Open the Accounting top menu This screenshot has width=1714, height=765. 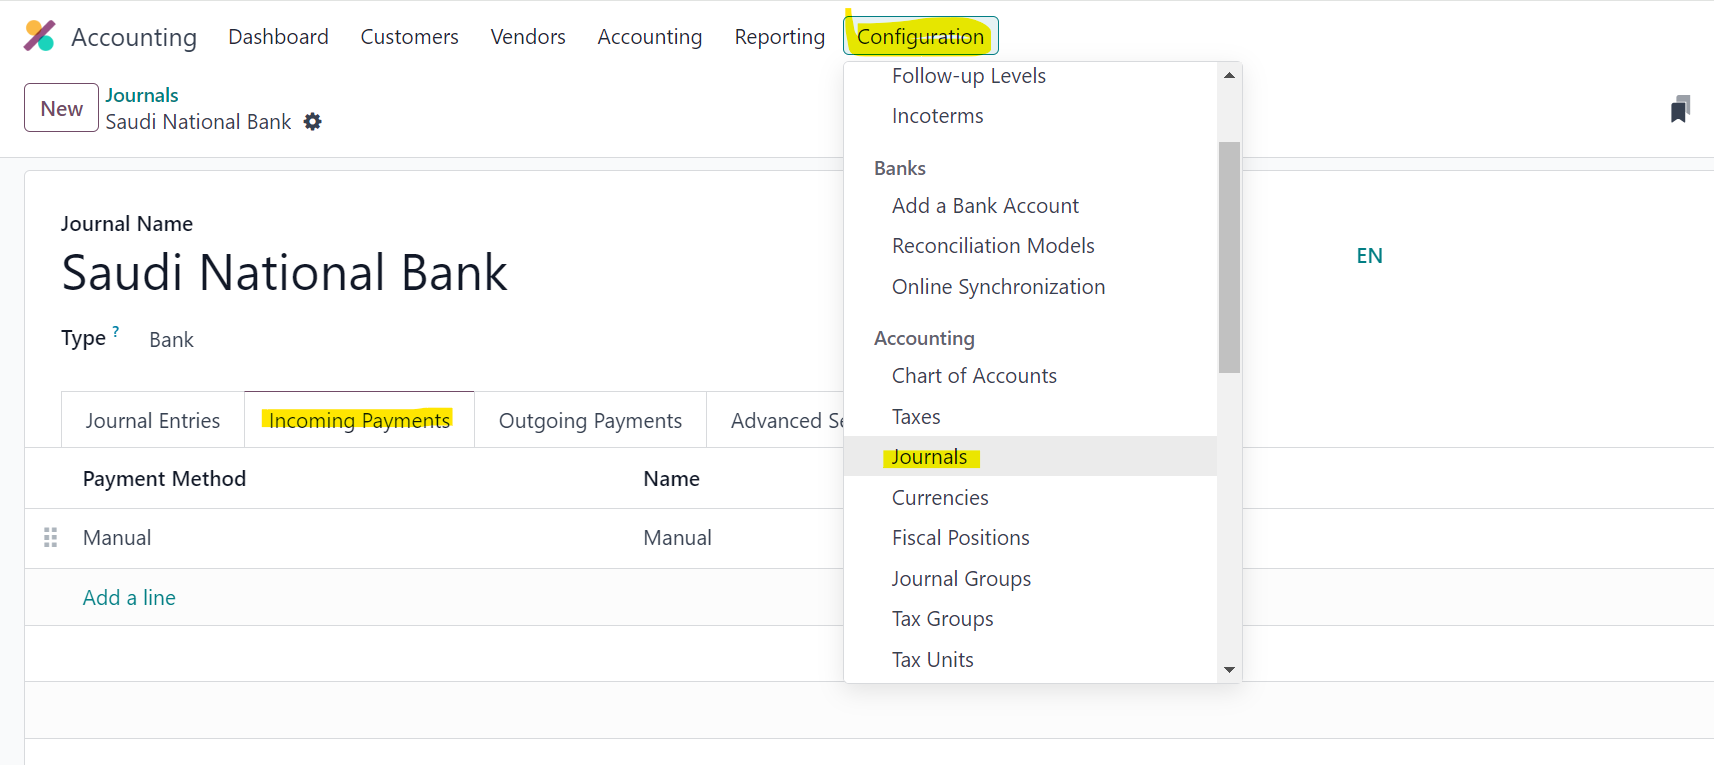point(650,37)
